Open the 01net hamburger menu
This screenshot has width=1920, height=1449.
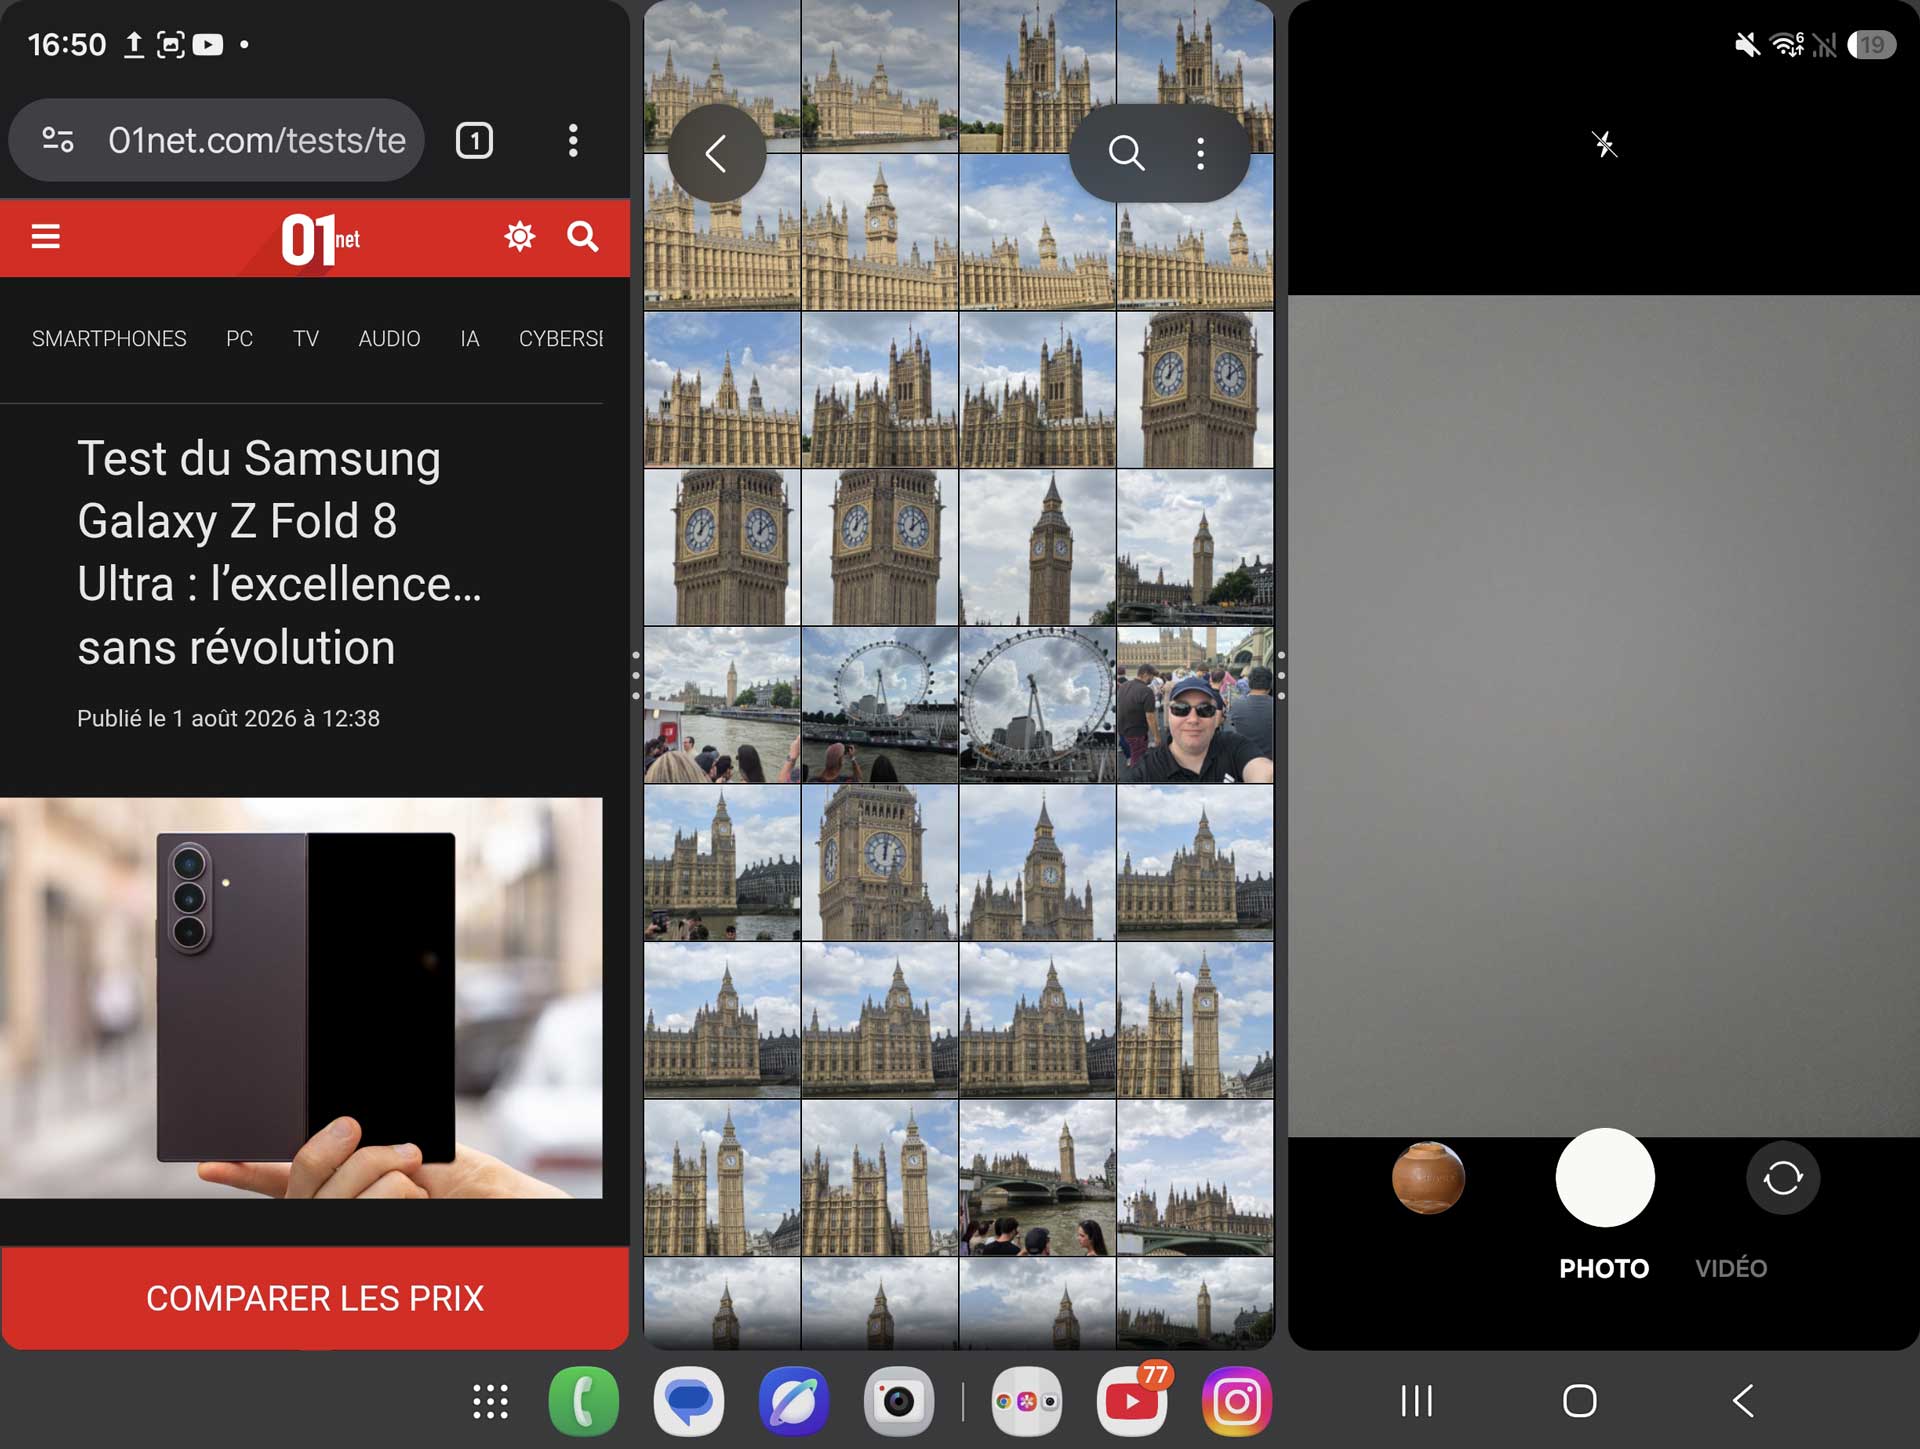pyautogui.click(x=46, y=237)
